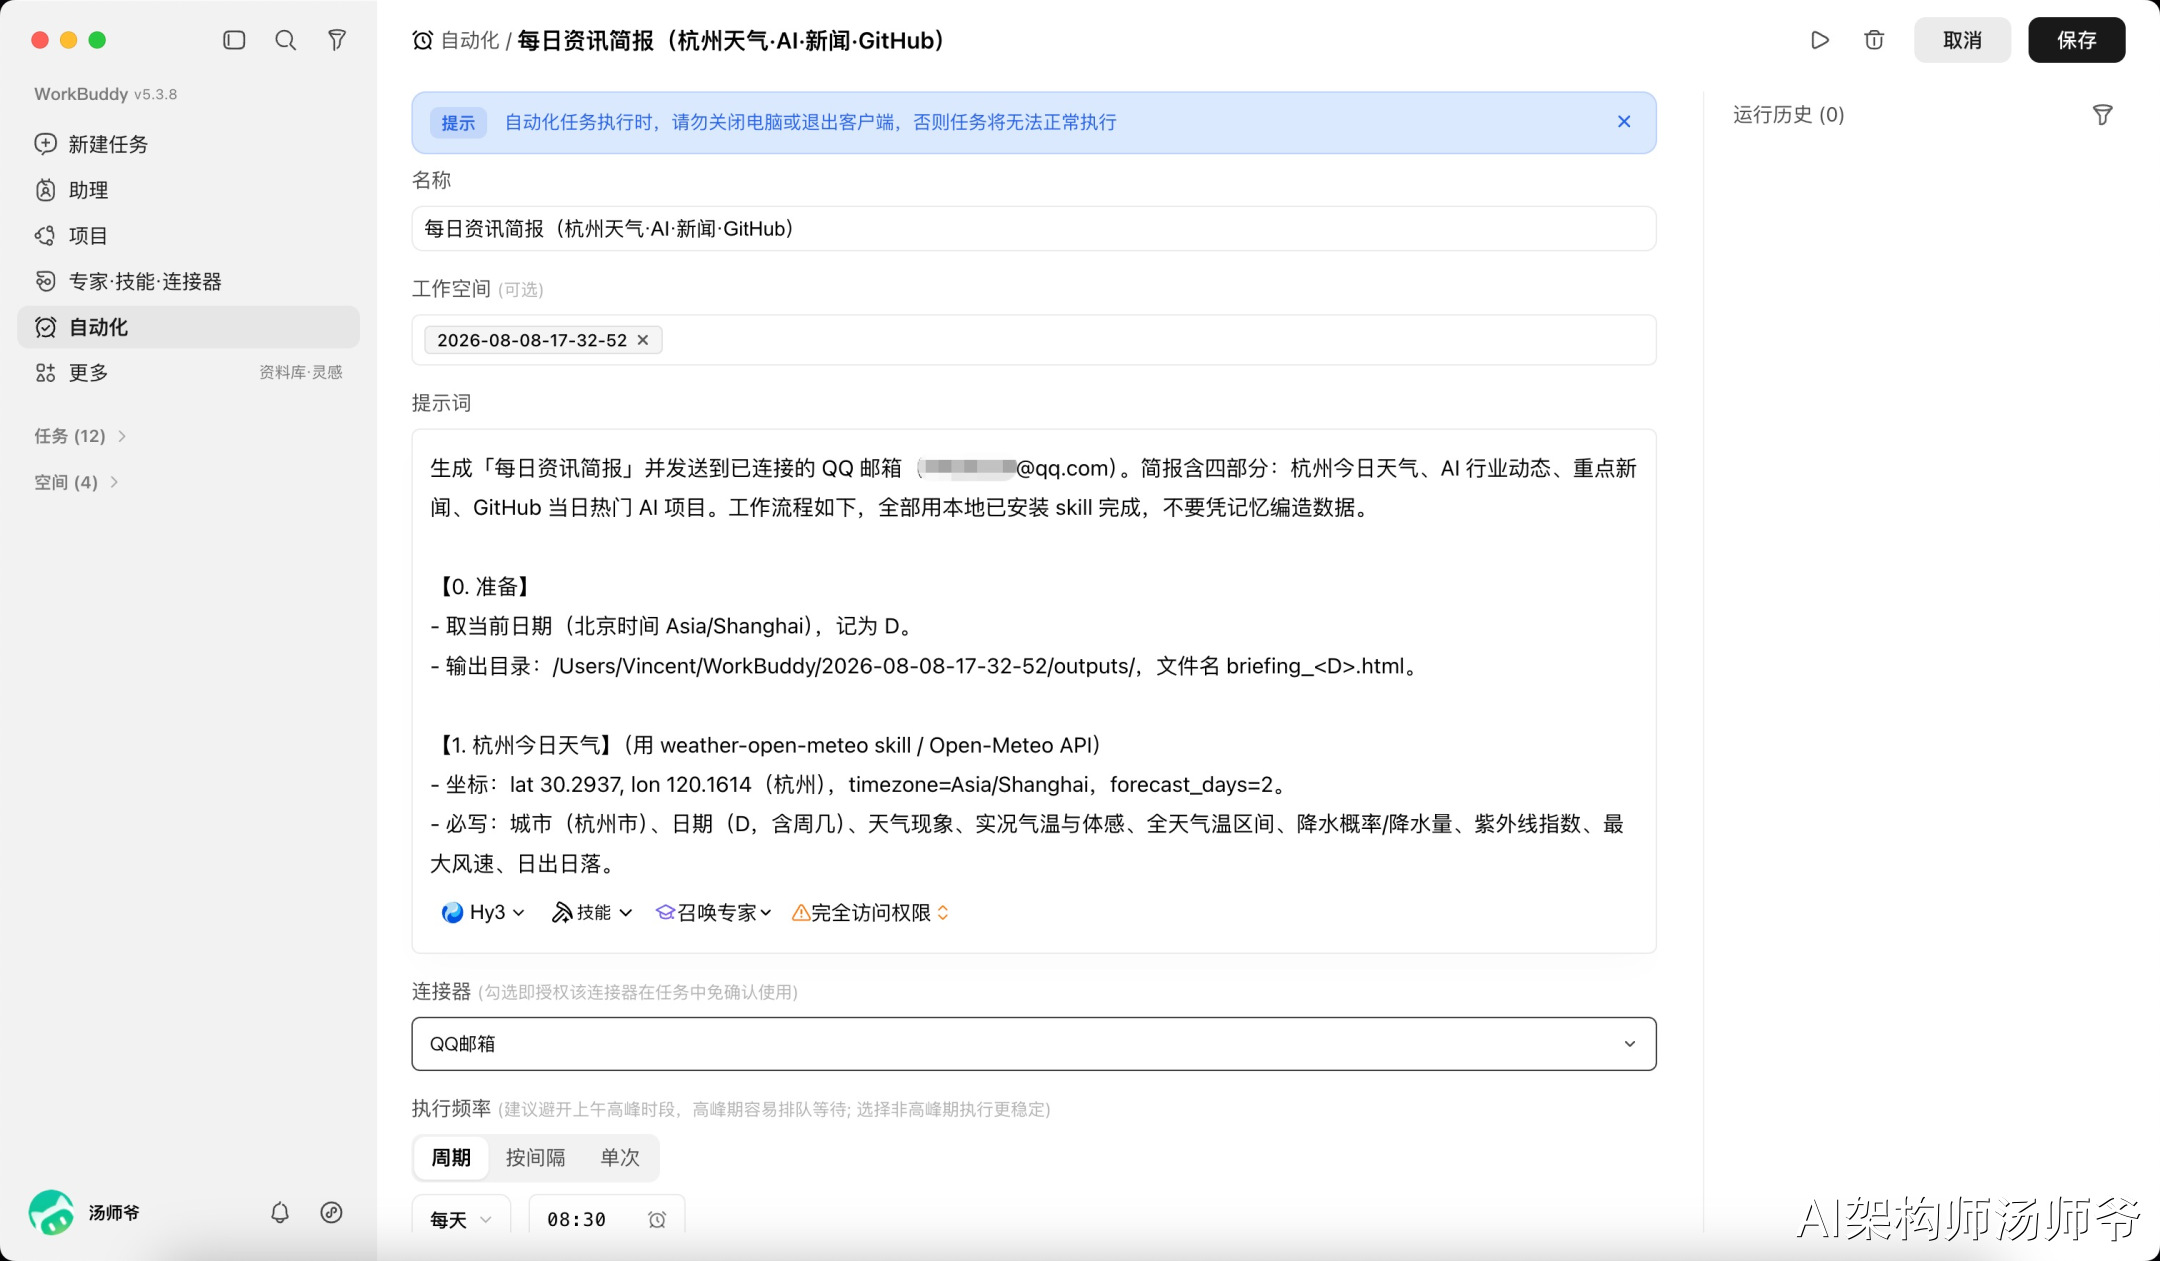Open the Hy3 model dropdown
This screenshot has height=1261, width=2160.
click(483, 912)
